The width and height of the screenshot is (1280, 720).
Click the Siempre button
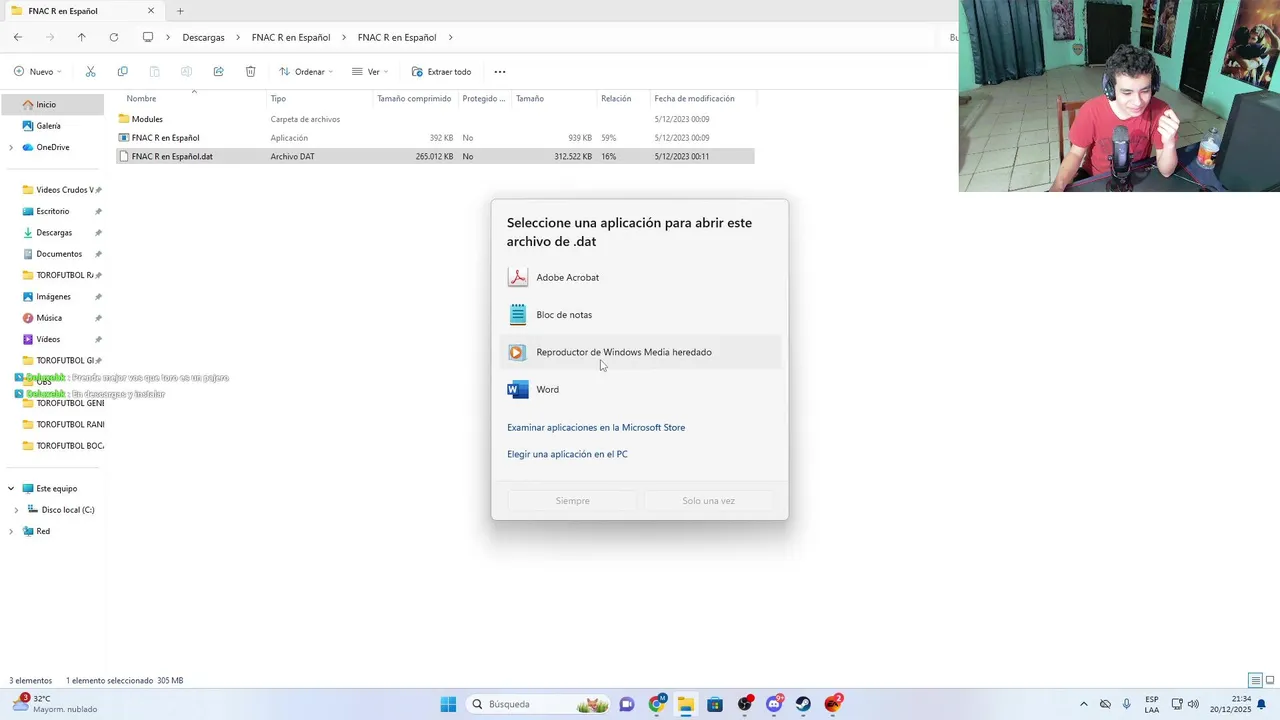pos(573,501)
